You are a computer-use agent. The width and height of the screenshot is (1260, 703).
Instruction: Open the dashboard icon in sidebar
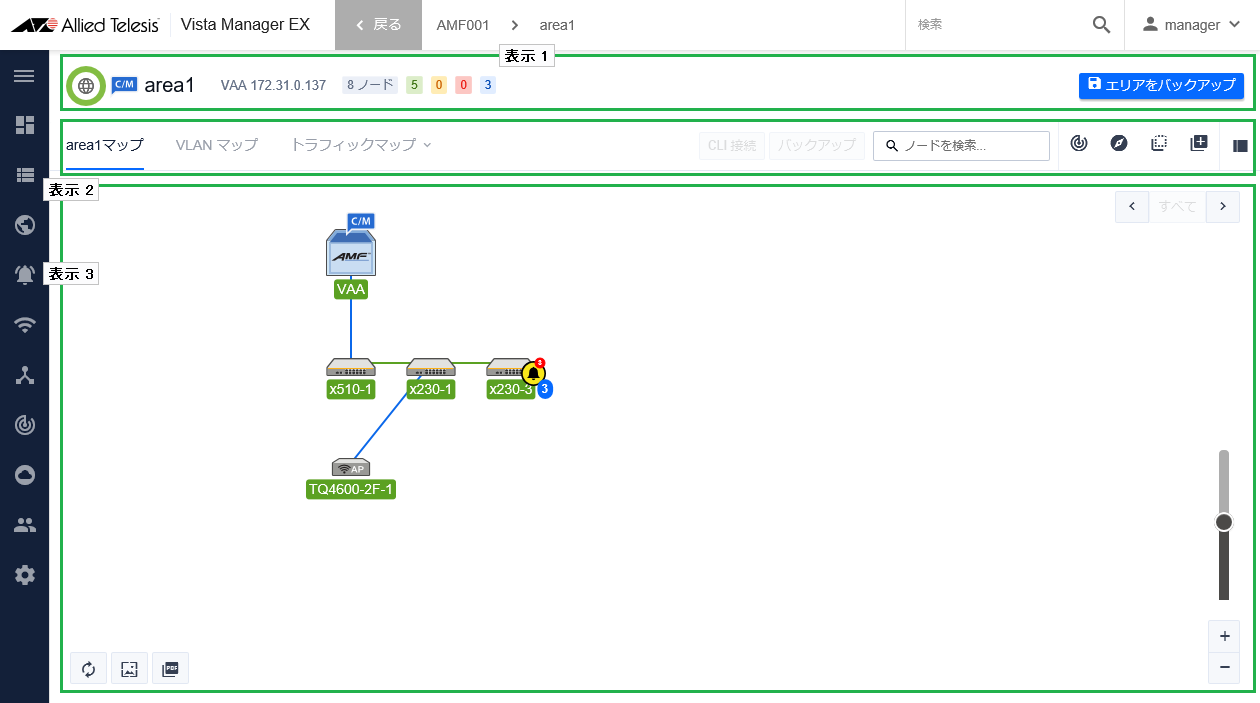[x=24, y=125]
